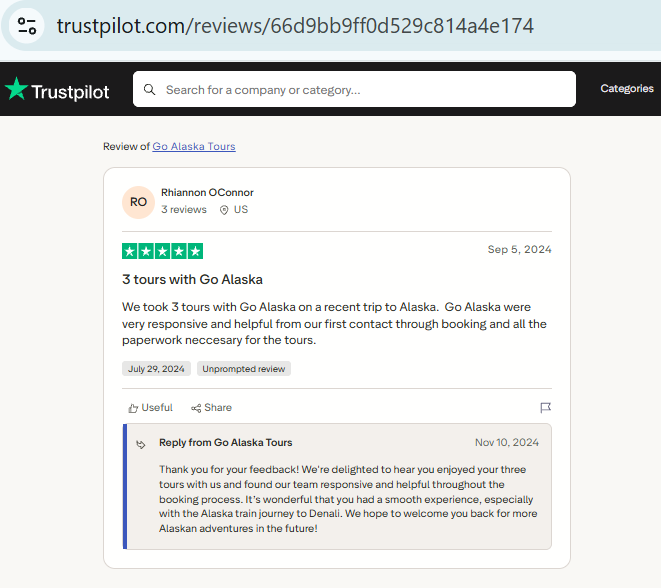Click the RO avatar of Rhiannon OConnor
Viewport: 661px width, 588px height.
pyautogui.click(x=138, y=202)
